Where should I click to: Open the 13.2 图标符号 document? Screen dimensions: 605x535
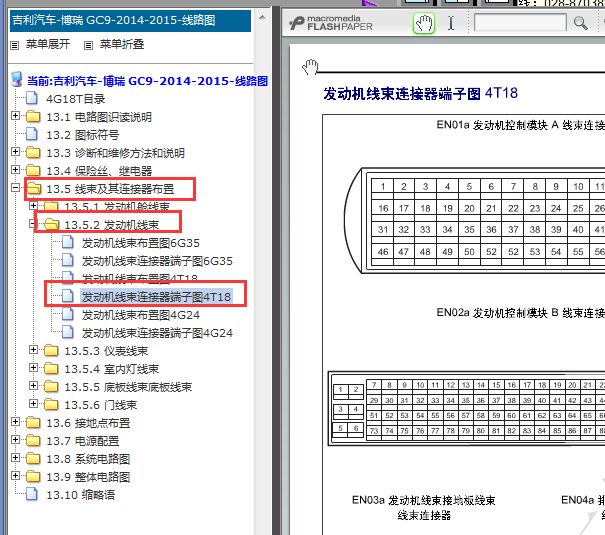83,135
